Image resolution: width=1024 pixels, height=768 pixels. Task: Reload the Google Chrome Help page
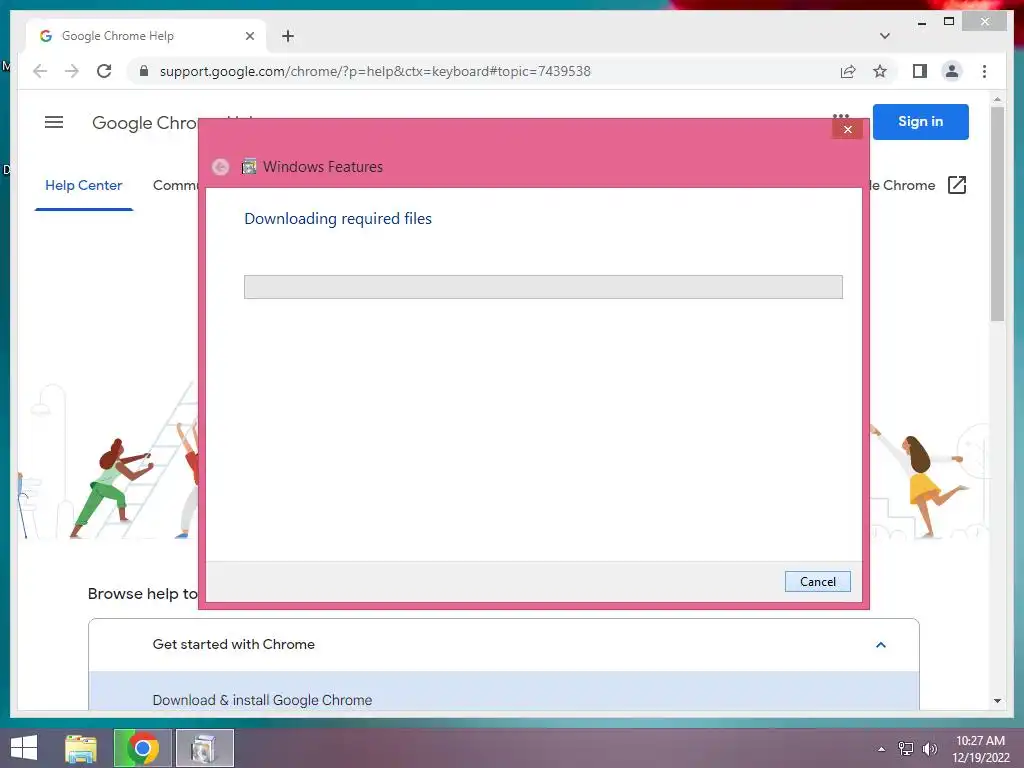[x=104, y=71]
